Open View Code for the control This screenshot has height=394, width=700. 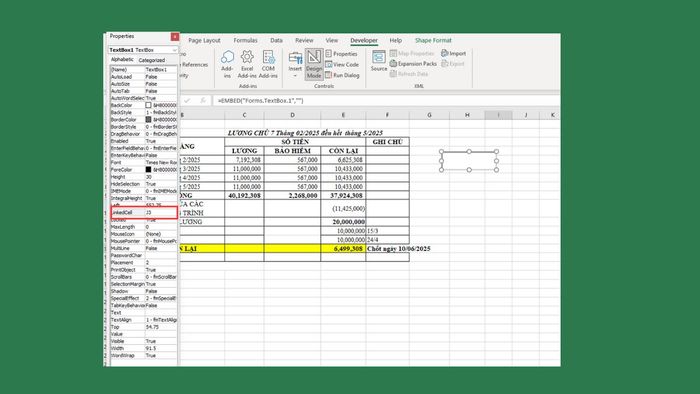coord(342,65)
